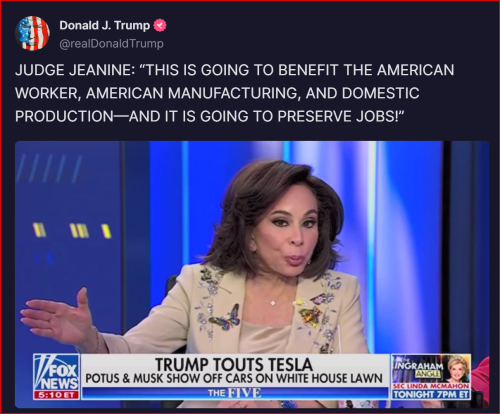Click the POTUS & MUSK sub-headline text
The height and width of the screenshot is (414, 500).
coord(234,379)
